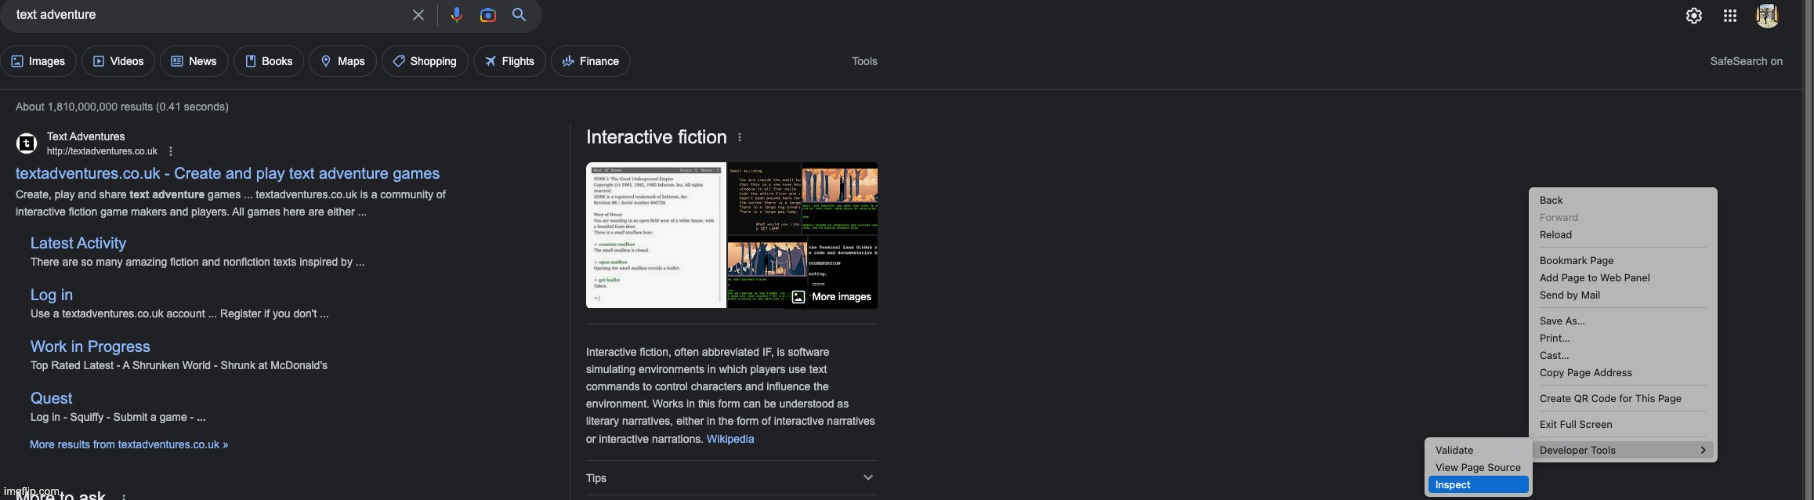Select the Finance filter chip

click(590, 61)
